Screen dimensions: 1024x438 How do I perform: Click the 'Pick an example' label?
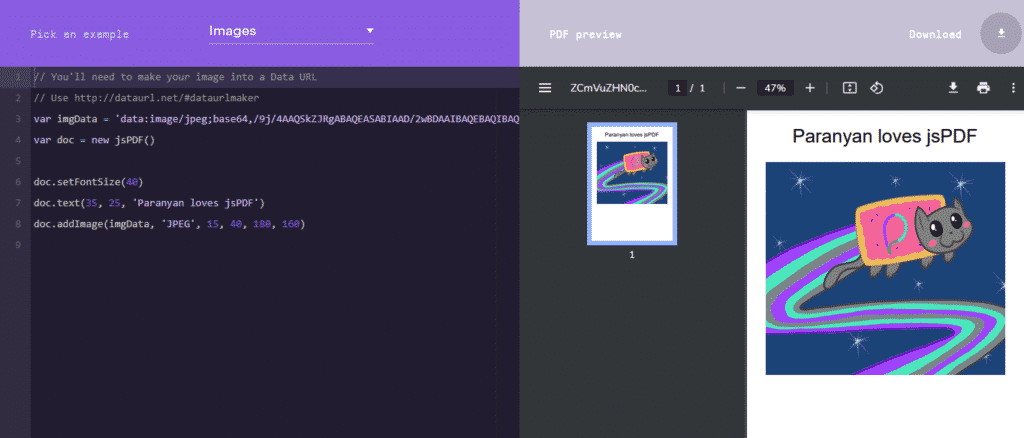pyautogui.click(x=79, y=34)
